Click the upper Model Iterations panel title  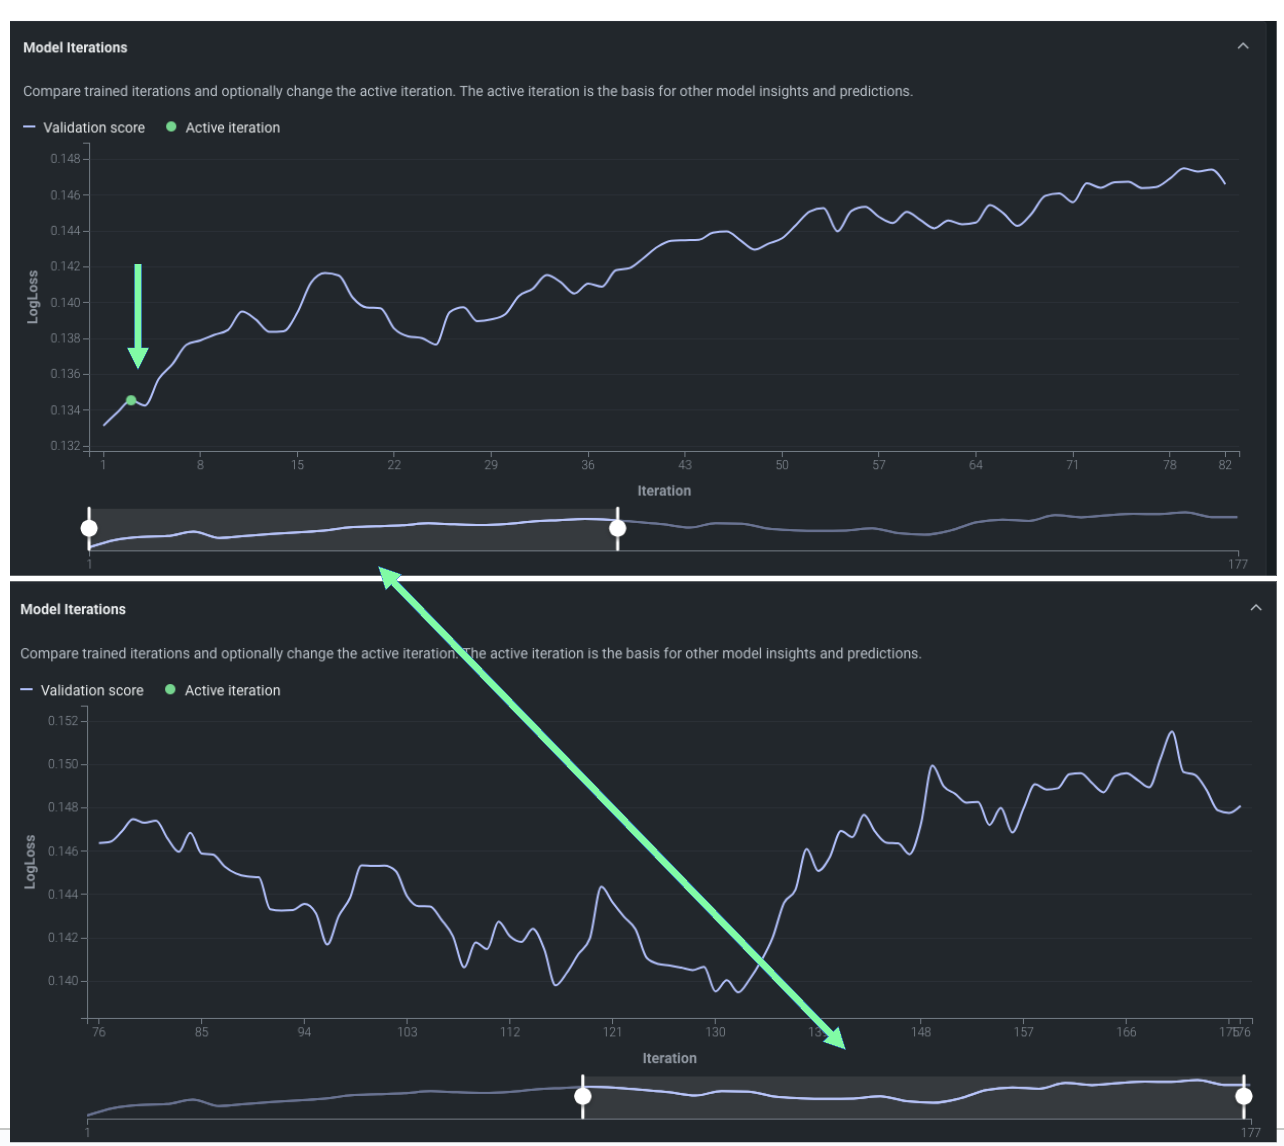pyautogui.click(x=75, y=47)
